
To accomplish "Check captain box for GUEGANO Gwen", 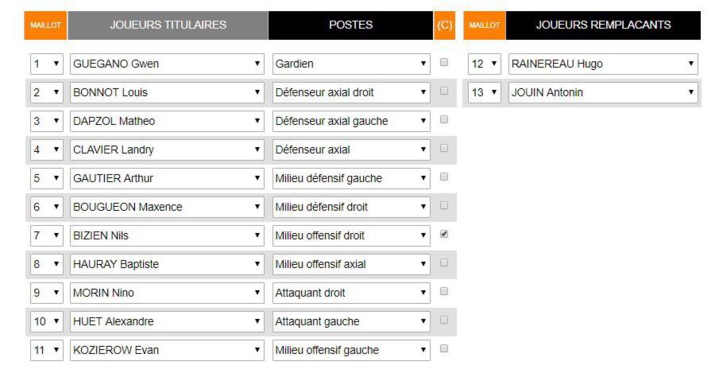I will point(443,62).
